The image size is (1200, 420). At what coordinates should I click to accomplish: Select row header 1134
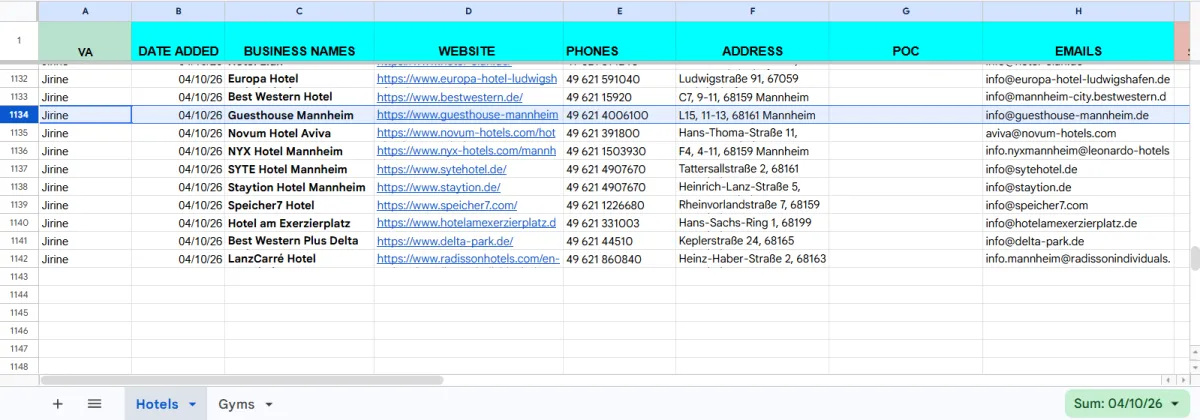point(19,115)
